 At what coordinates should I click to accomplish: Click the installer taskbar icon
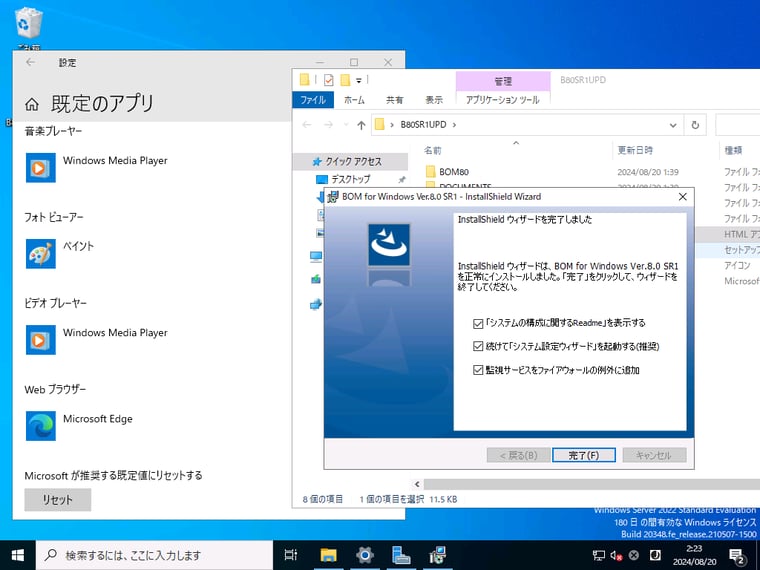coord(437,555)
